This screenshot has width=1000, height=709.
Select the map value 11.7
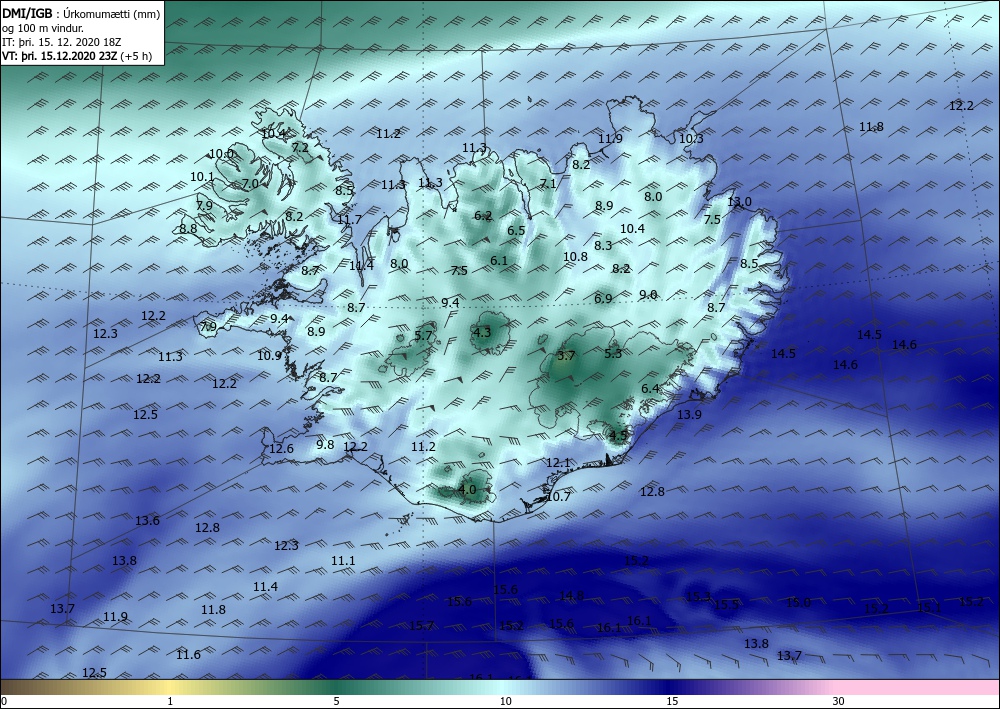click(x=349, y=220)
